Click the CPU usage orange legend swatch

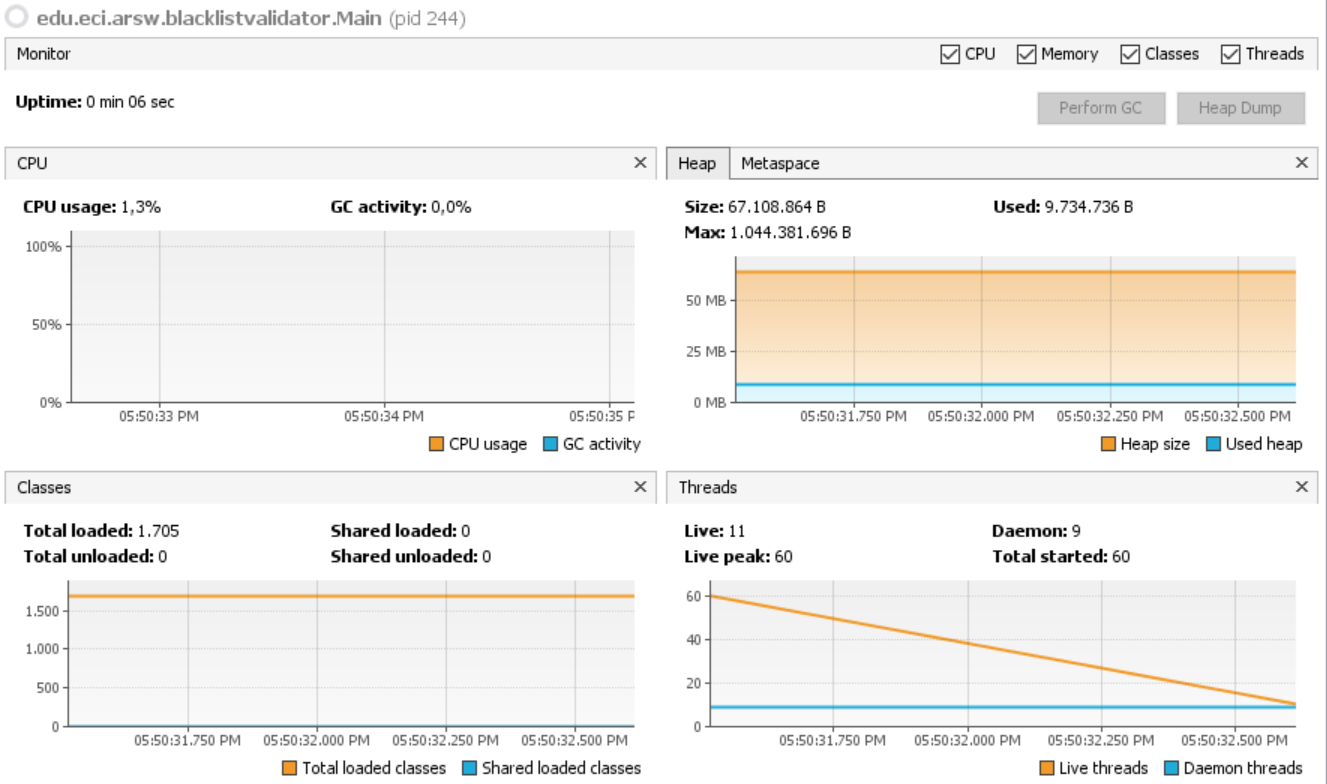point(437,444)
